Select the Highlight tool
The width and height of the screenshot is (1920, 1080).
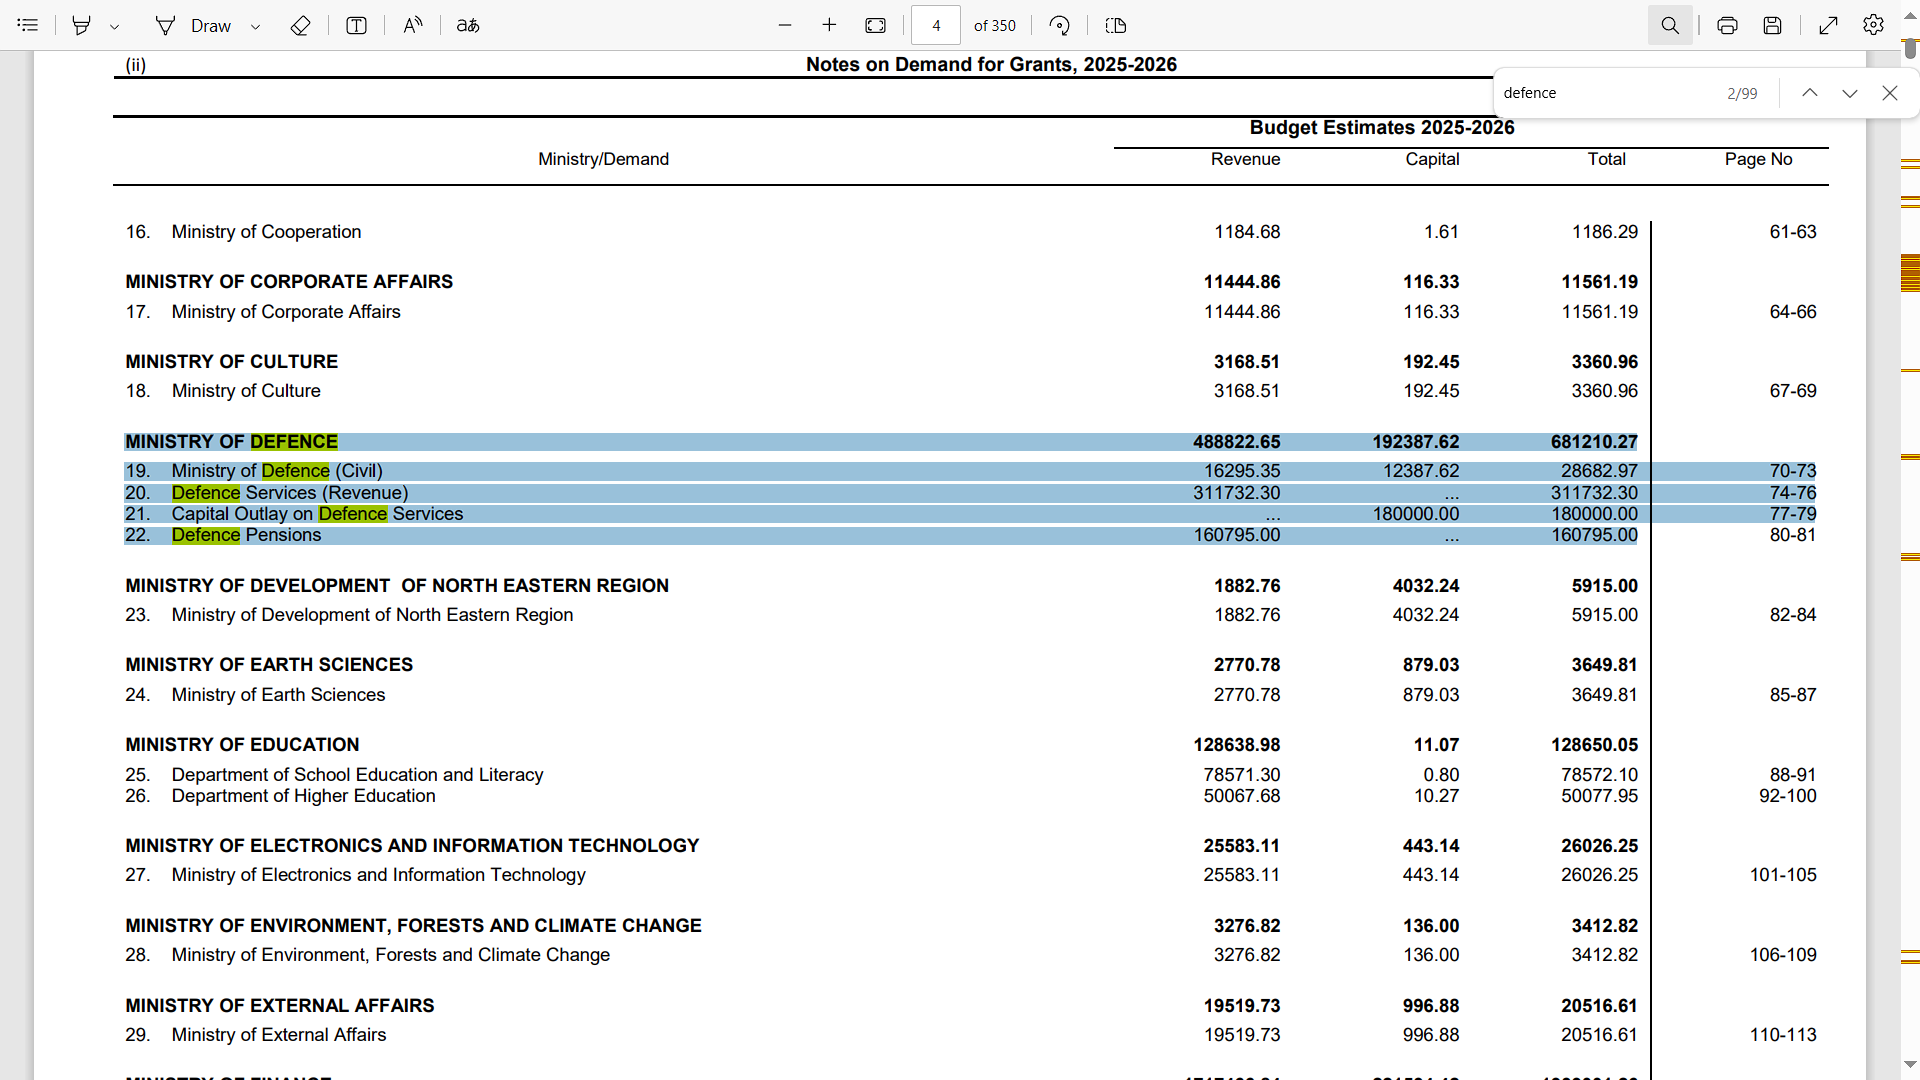pos(82,25)
